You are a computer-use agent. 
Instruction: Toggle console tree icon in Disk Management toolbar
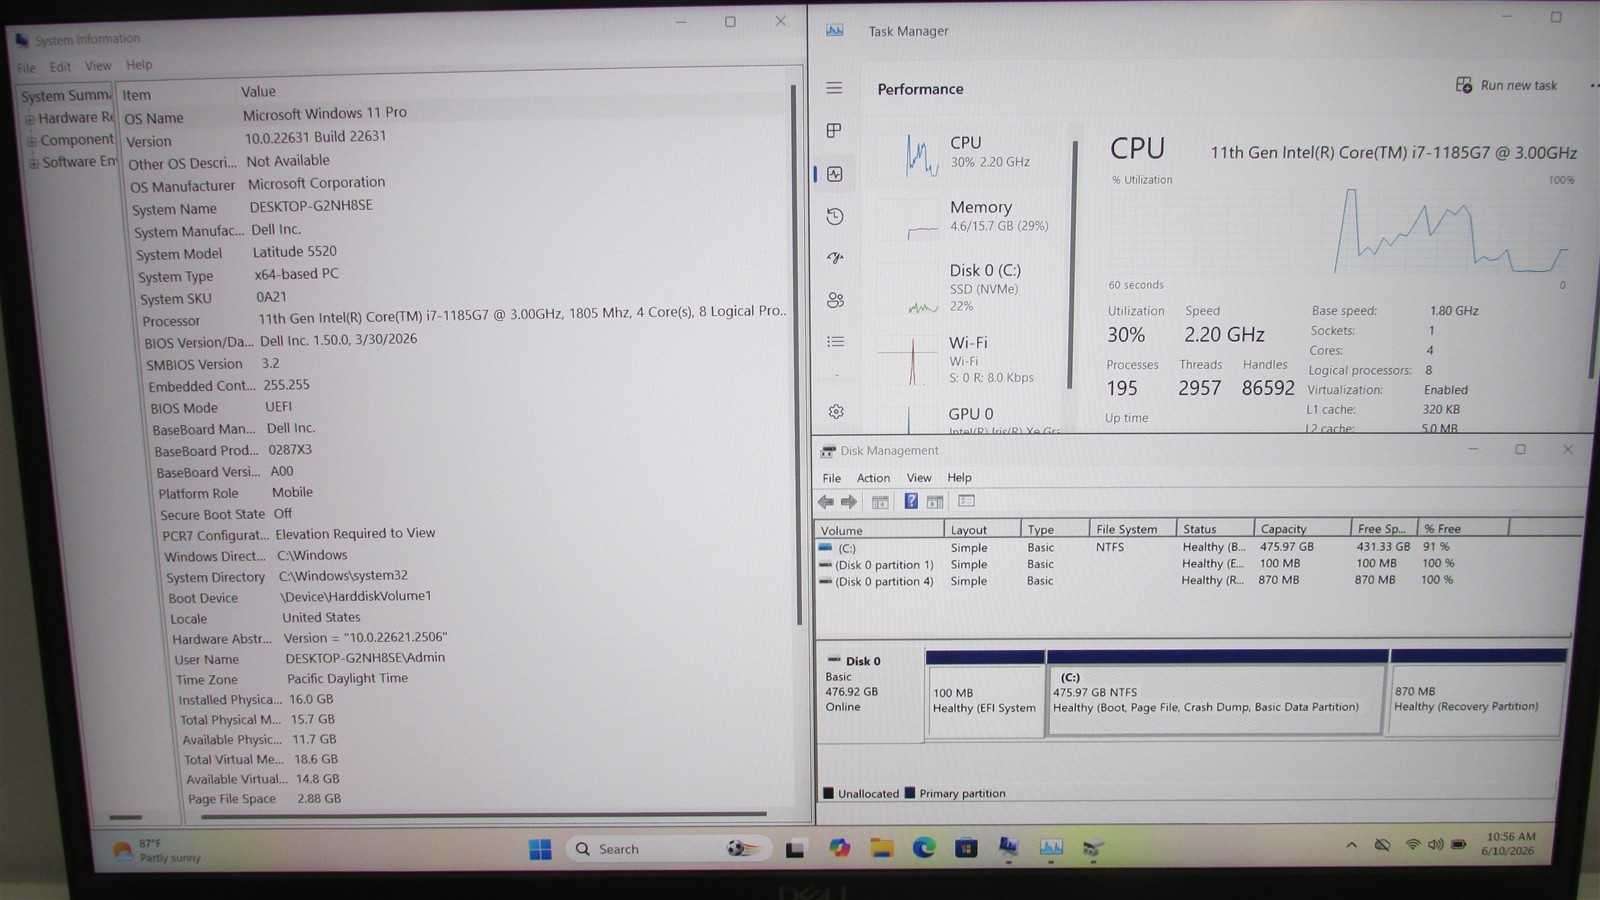point(880,502)
